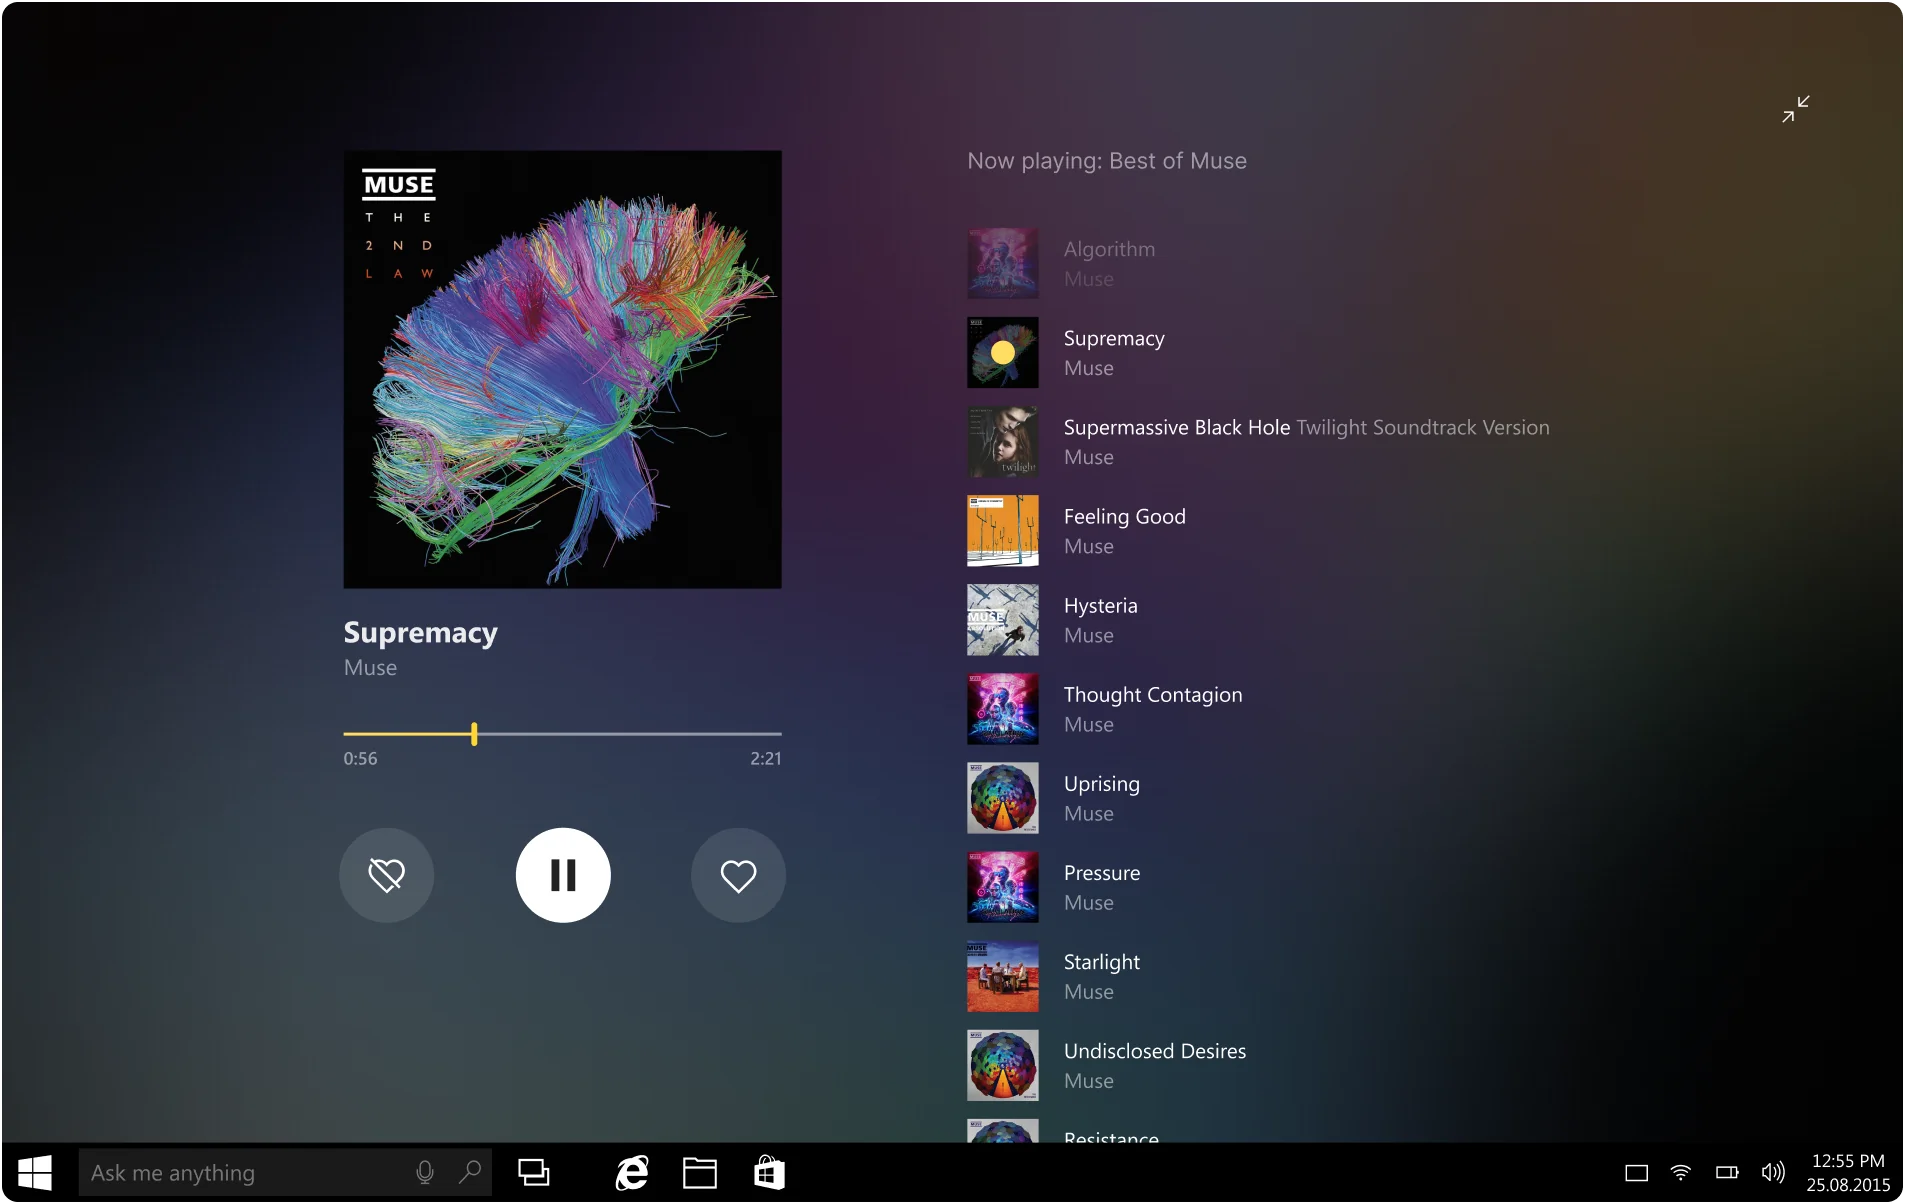Click the Undisclosed Desires album thumbnail

point(1003,1065)
